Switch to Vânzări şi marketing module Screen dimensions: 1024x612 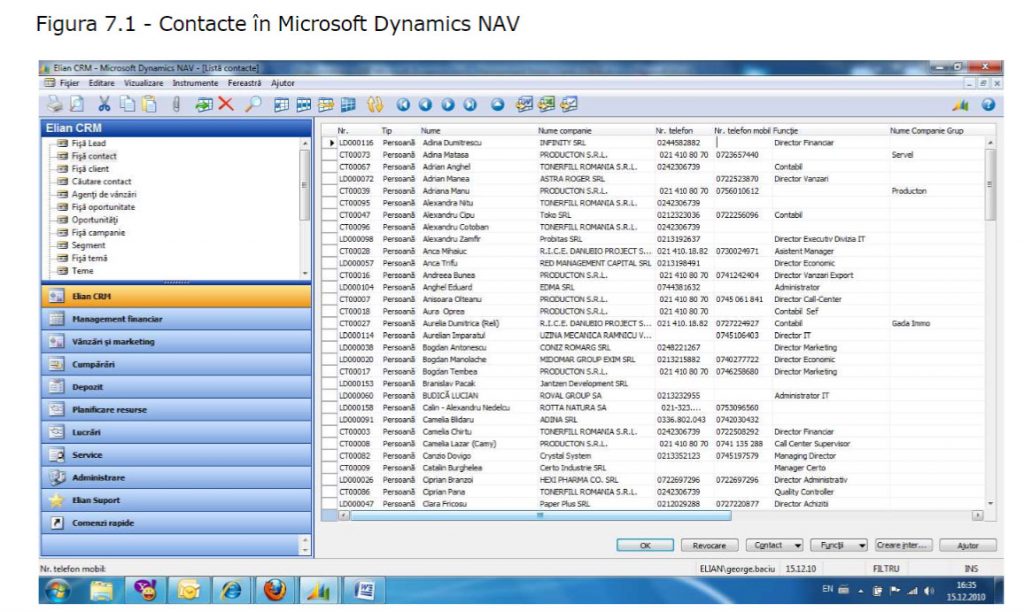[176, 342]
